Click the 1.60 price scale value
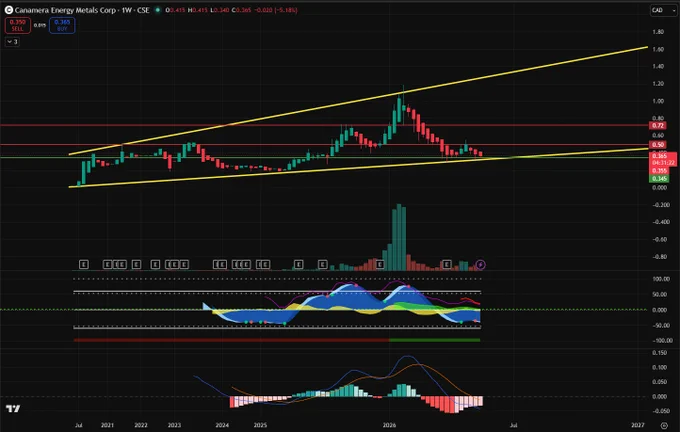 coord(658,49)
